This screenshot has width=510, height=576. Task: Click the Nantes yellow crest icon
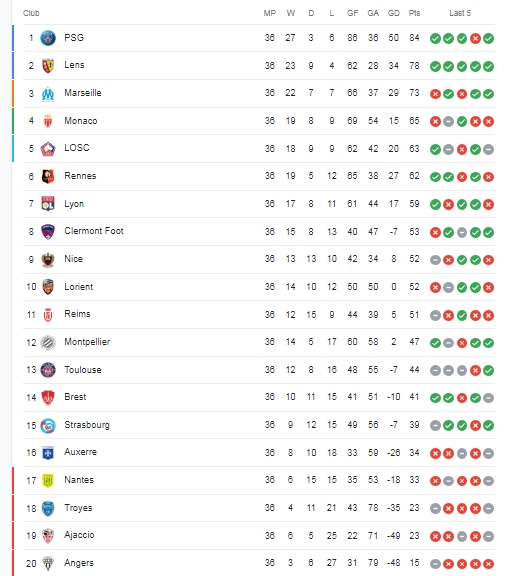(48, 480)
